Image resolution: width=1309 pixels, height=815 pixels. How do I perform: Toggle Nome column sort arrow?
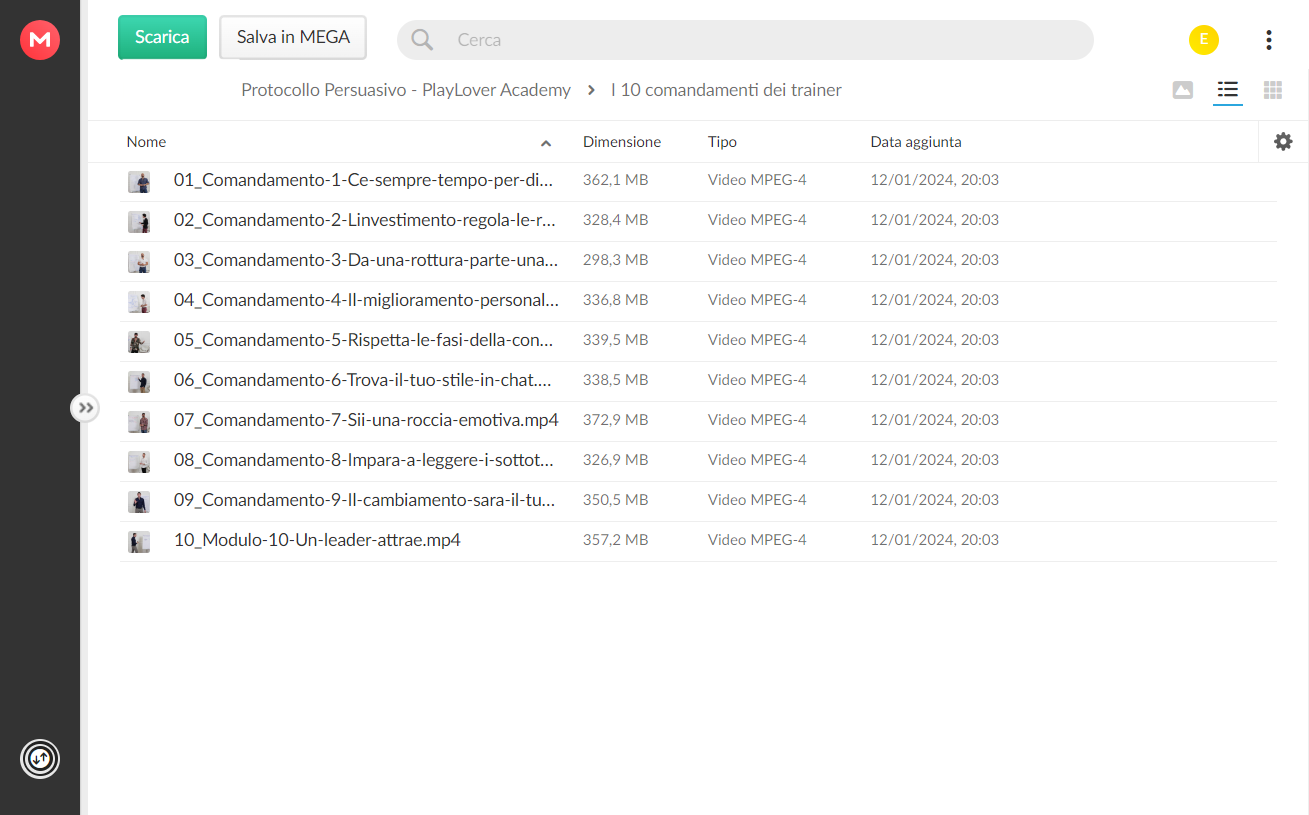[546, 143]
